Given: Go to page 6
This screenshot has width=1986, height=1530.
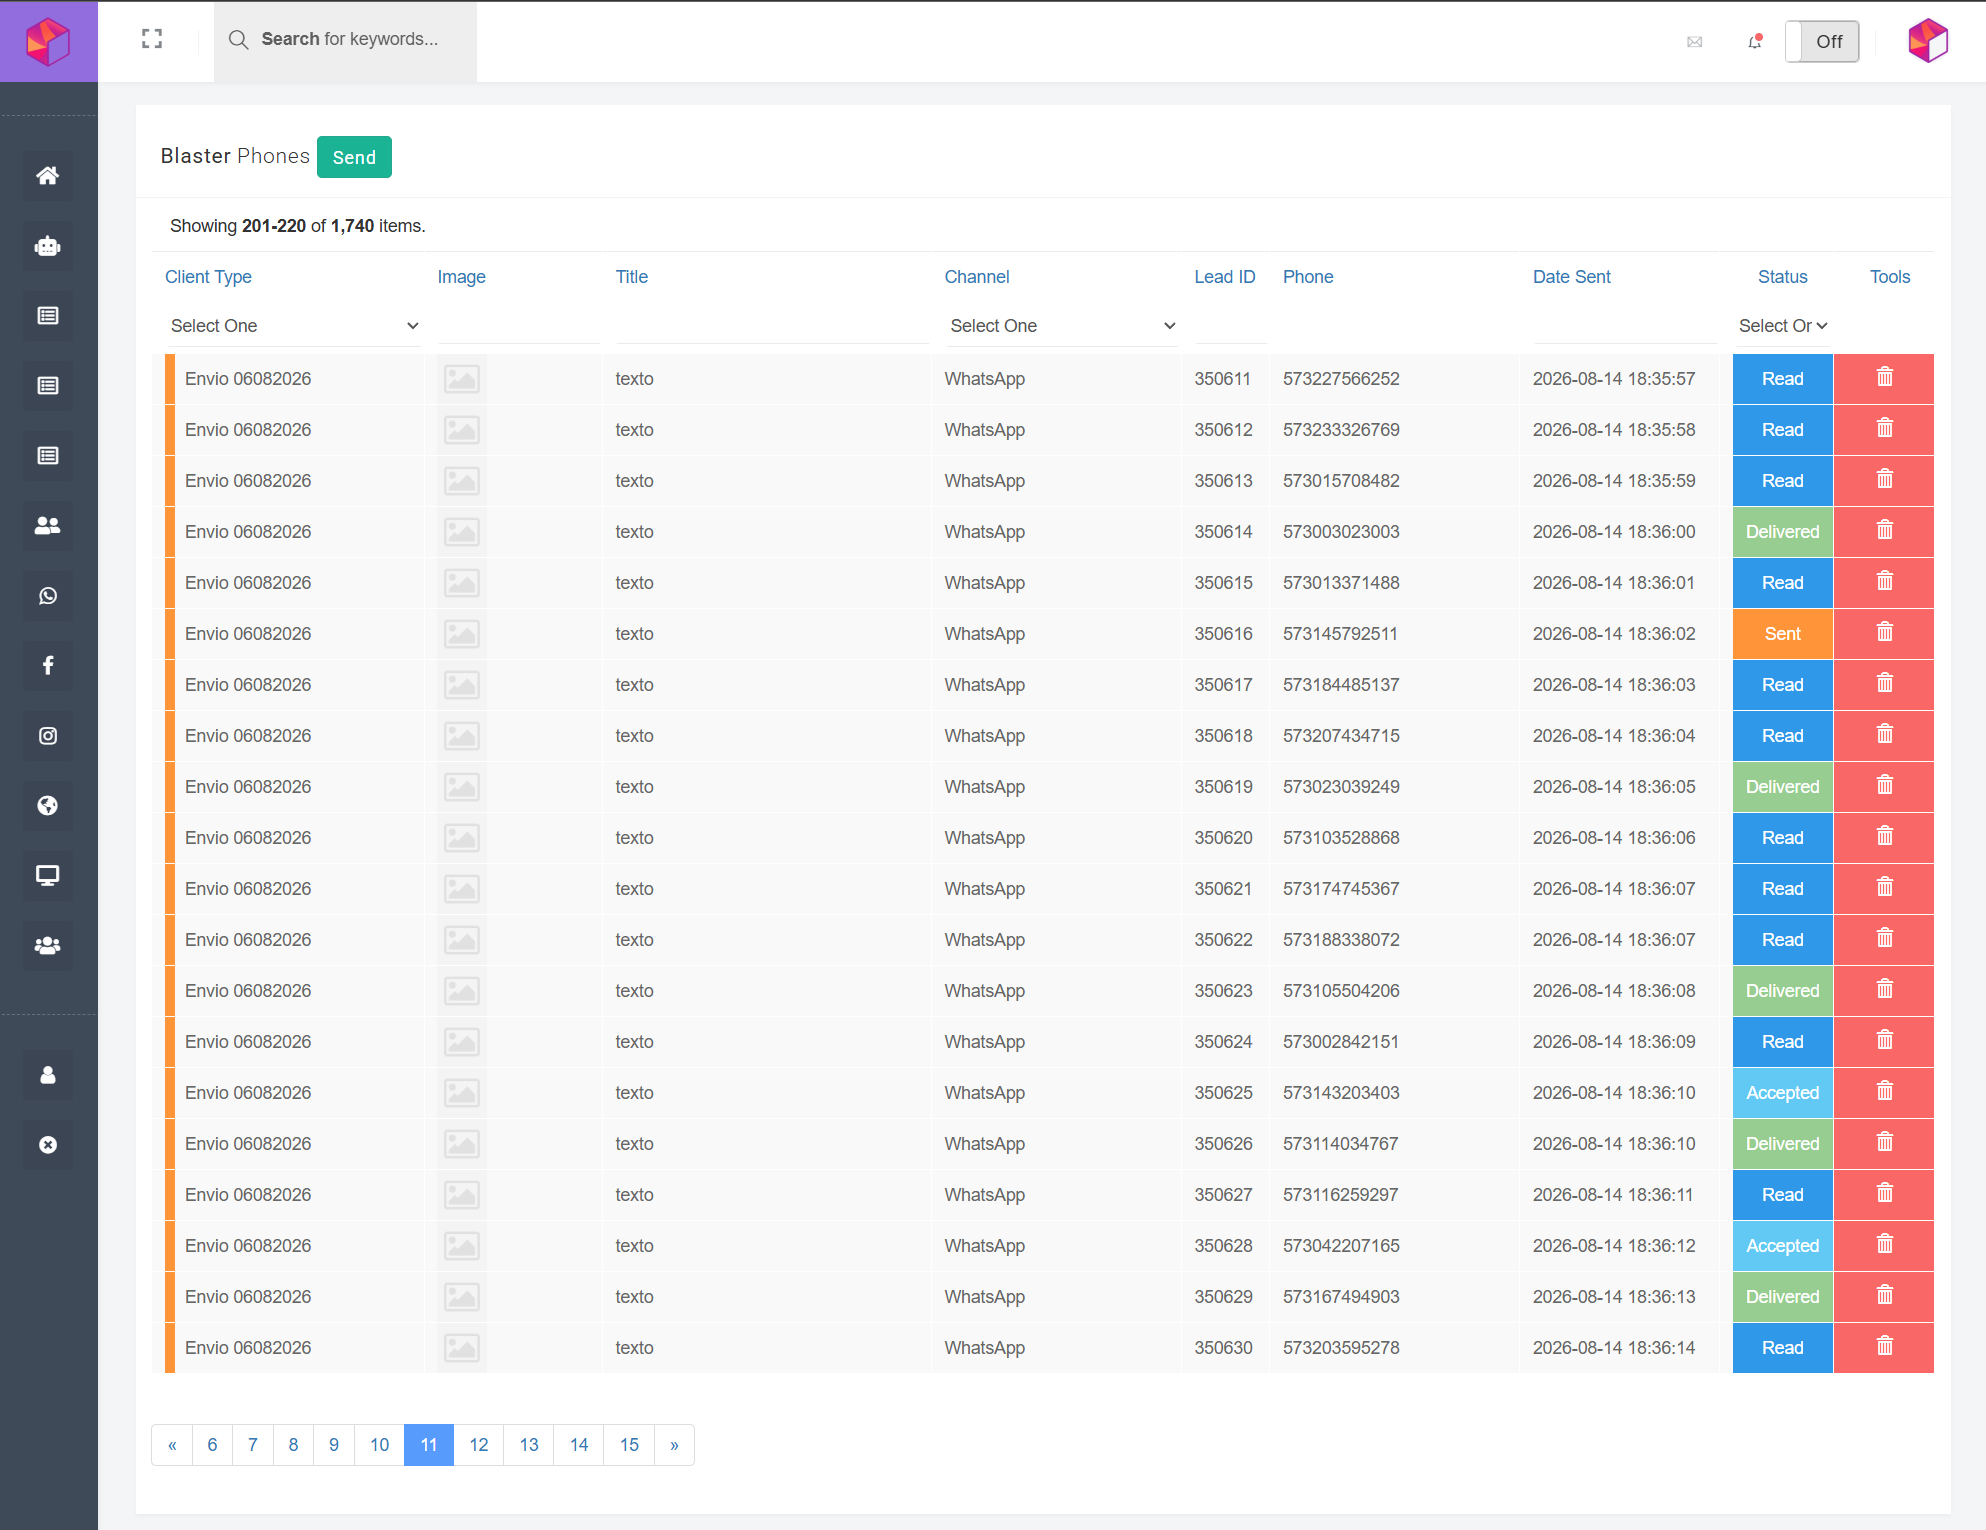Looking at the screenshot, I should coord(212,1445).
